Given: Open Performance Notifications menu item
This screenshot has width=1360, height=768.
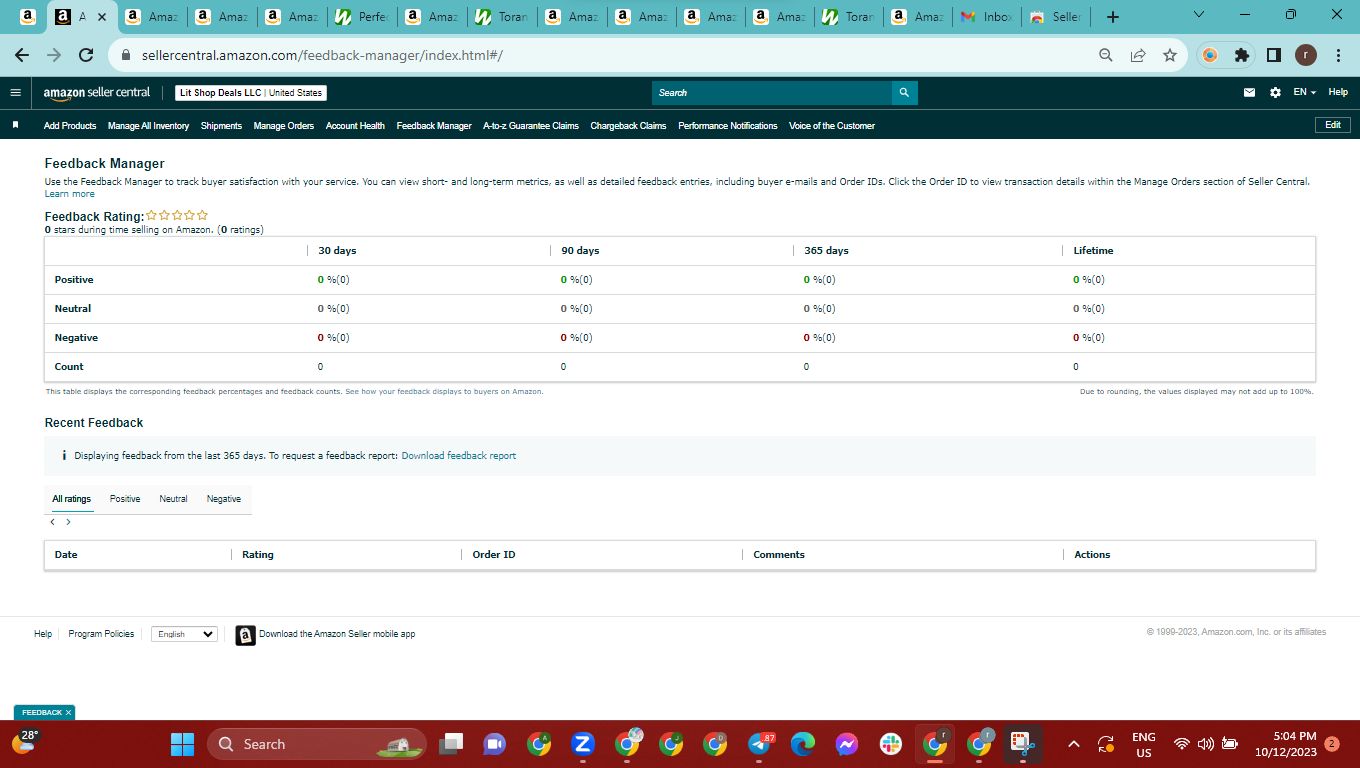Looking at the screenshot, I should coord(728,126).
